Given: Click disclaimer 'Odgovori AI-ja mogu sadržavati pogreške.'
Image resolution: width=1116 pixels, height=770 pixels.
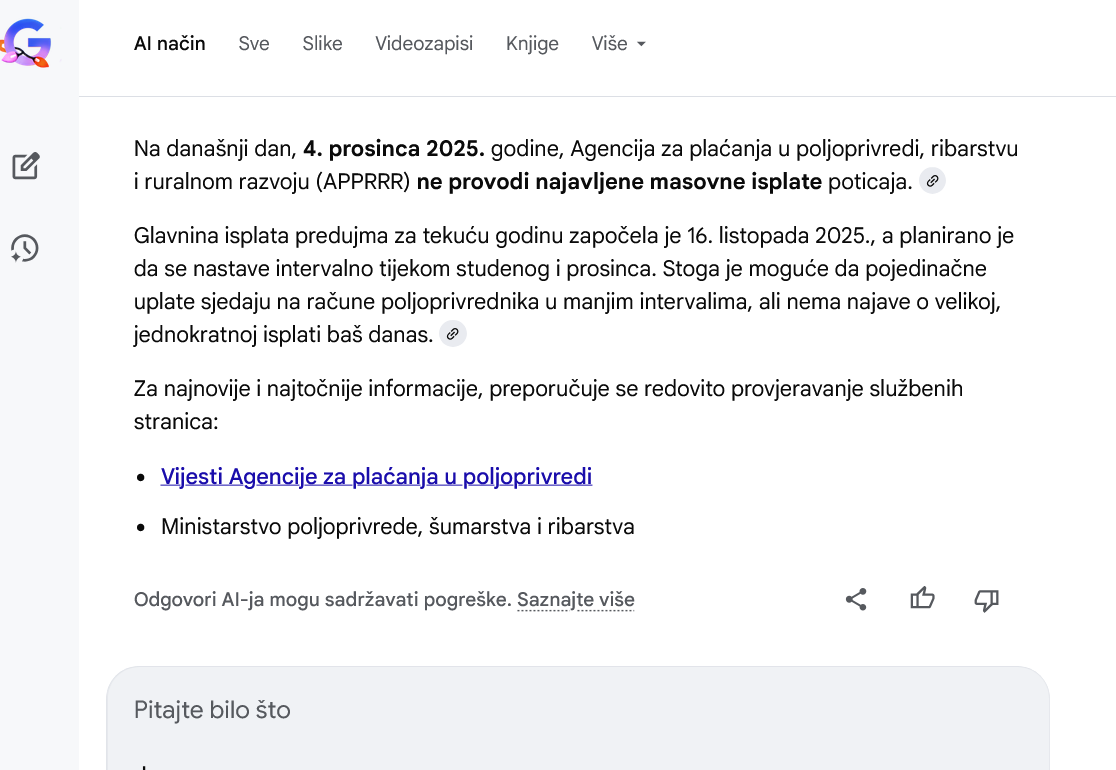Looking at the screenshot, I should point(322,599).
